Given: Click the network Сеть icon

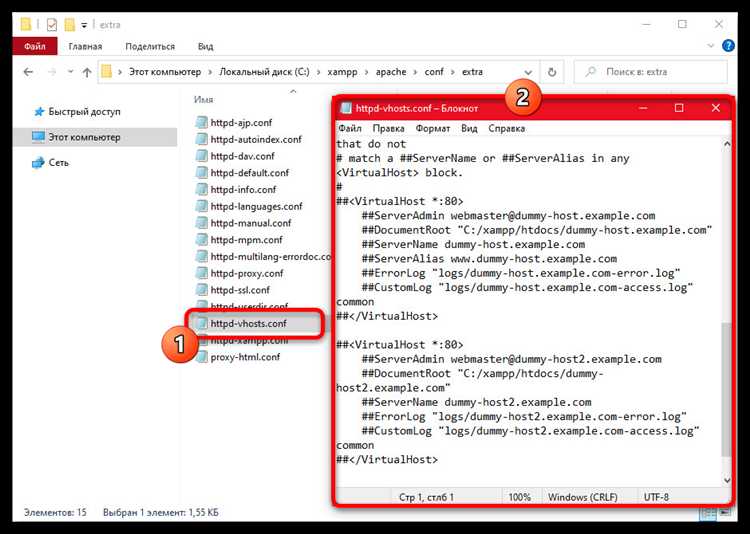Looking at the screenshot, I should coord(38,163).
